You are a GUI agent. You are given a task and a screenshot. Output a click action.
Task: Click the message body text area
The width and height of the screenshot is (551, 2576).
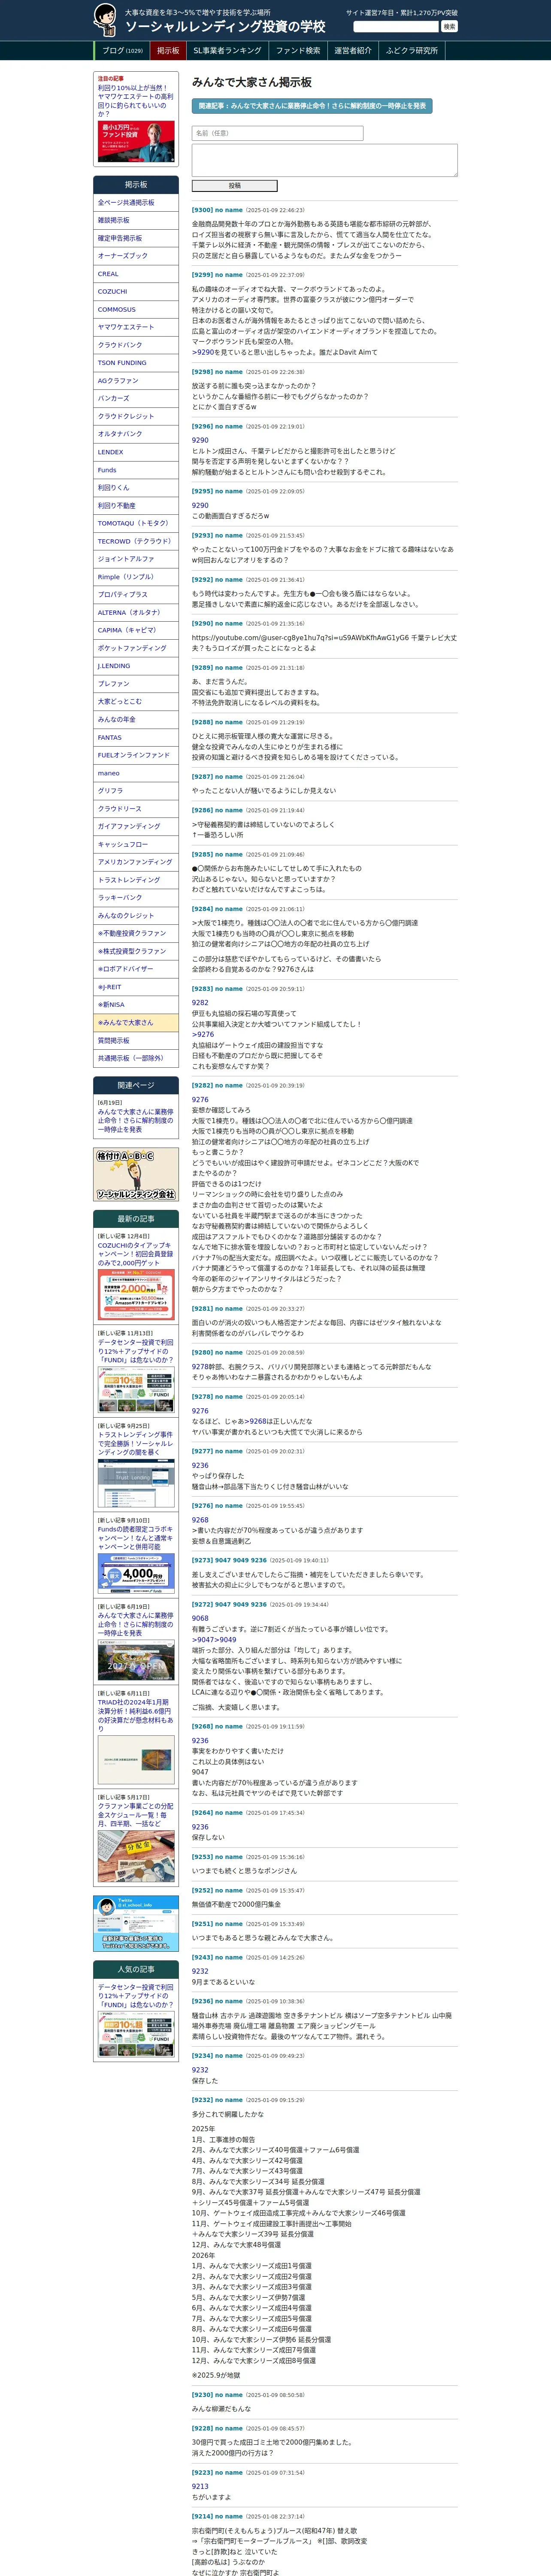(x=324, y=160)
